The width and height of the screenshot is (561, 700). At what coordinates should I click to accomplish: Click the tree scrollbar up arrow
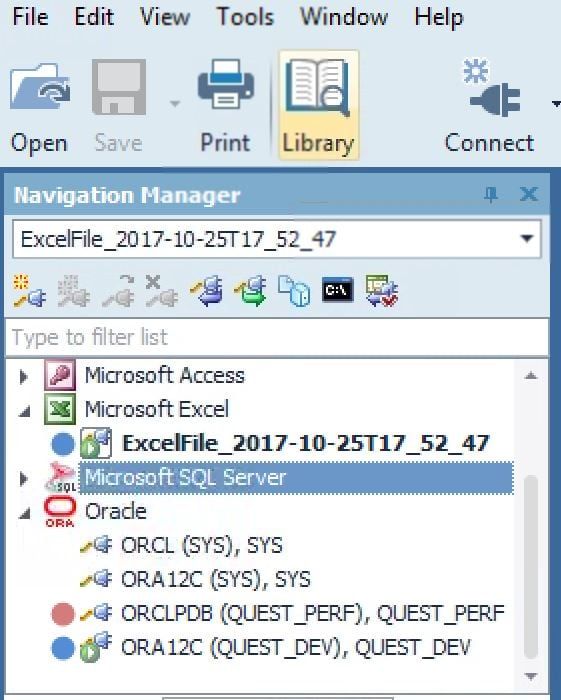pos(531,375)
